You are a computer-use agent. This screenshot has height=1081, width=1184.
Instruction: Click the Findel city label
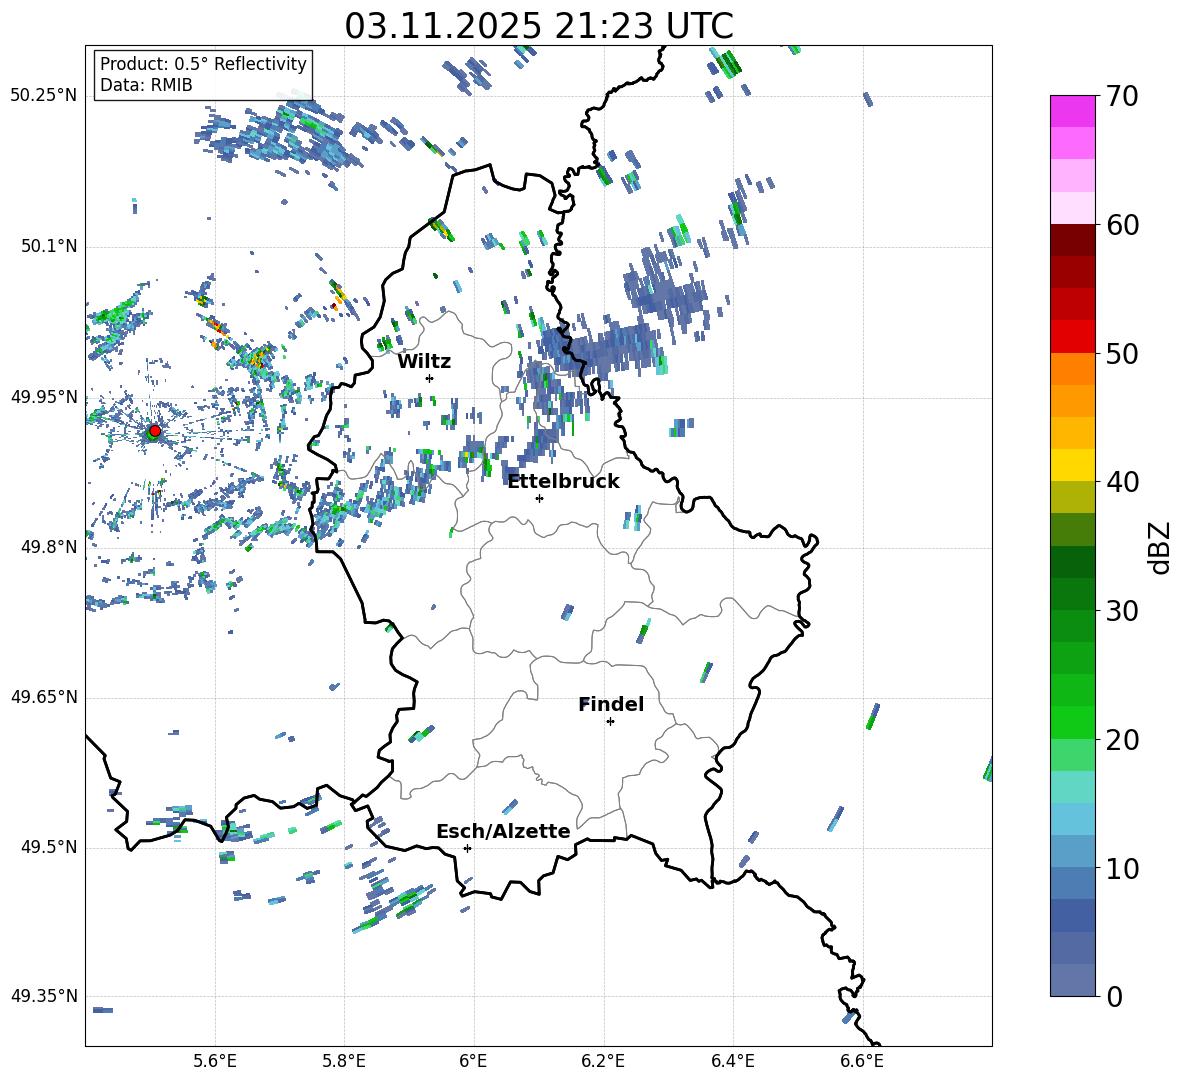(x=611, y=704)
